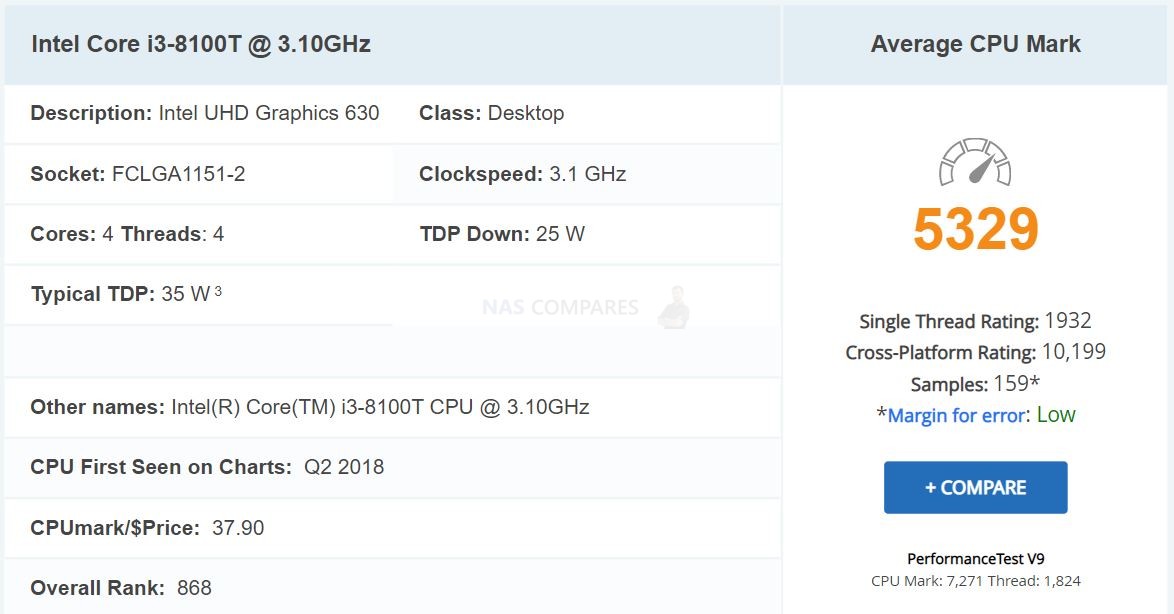1174x614 pixels.
Task: Click the Low margin rating text
Action: 1056,414
